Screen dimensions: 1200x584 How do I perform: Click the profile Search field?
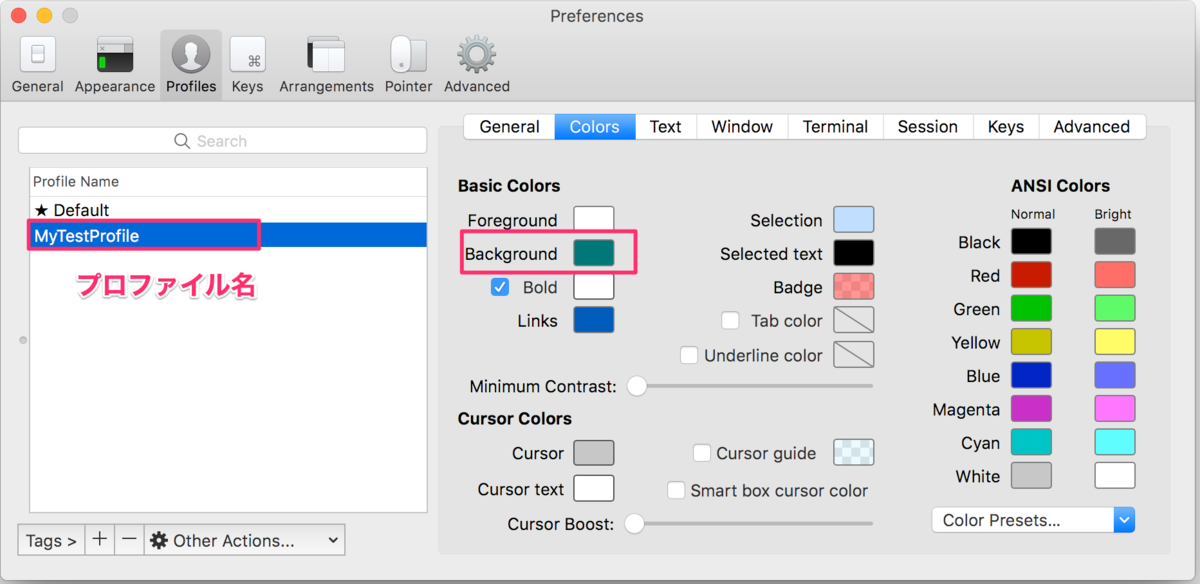pyautogui.click(x=222, y=141)
